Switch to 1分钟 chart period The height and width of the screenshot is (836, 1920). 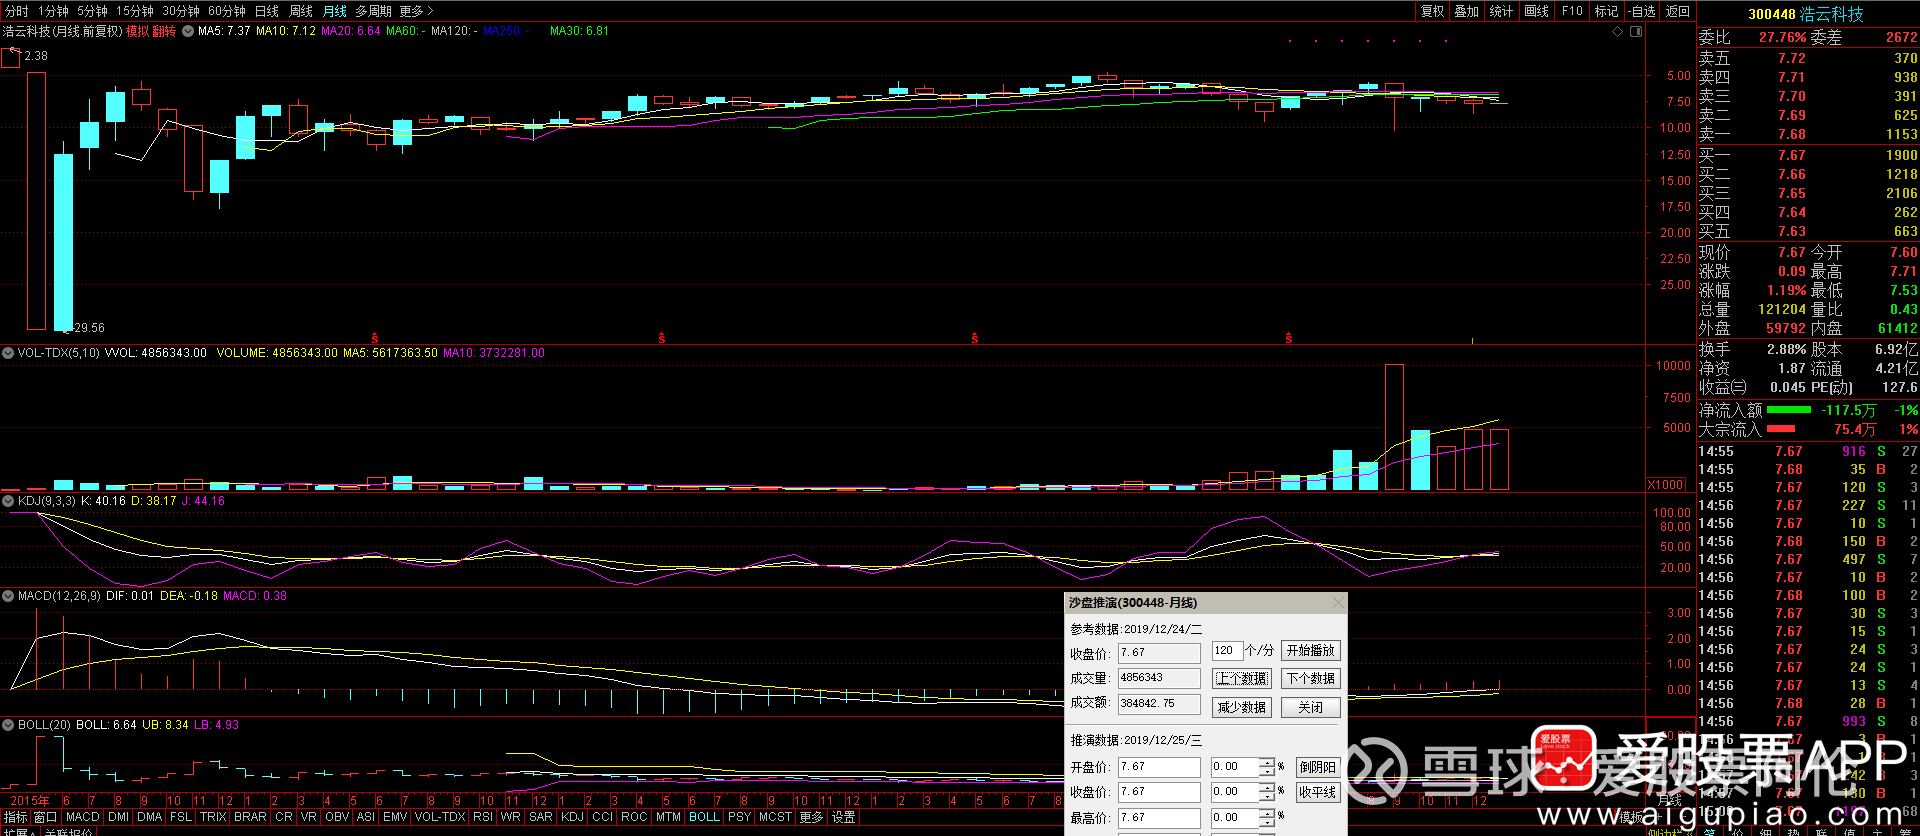(53, 11)
